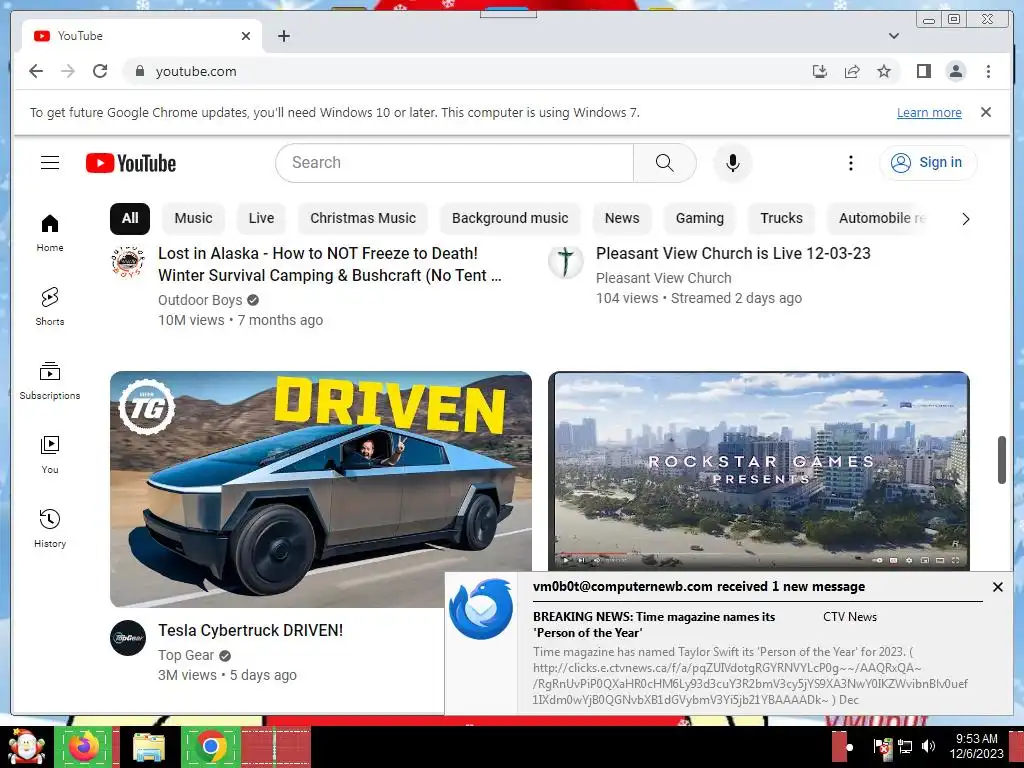Select the Live filter chip
Viewport: 1024px width, 768px height.
[x=261, y=218]
